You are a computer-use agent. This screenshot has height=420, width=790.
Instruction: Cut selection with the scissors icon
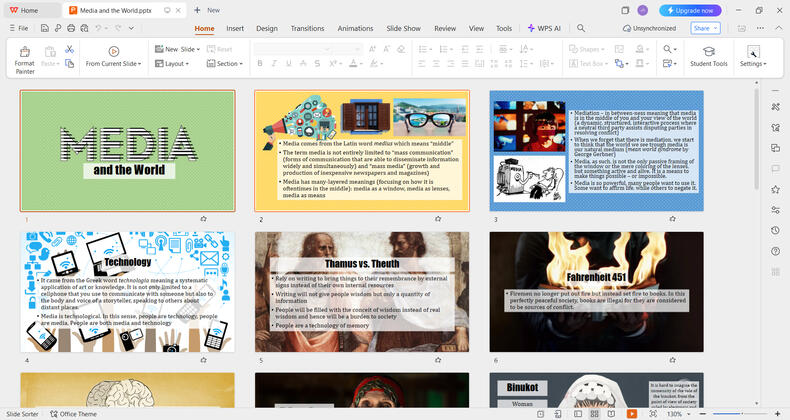(x=70, y=49)
